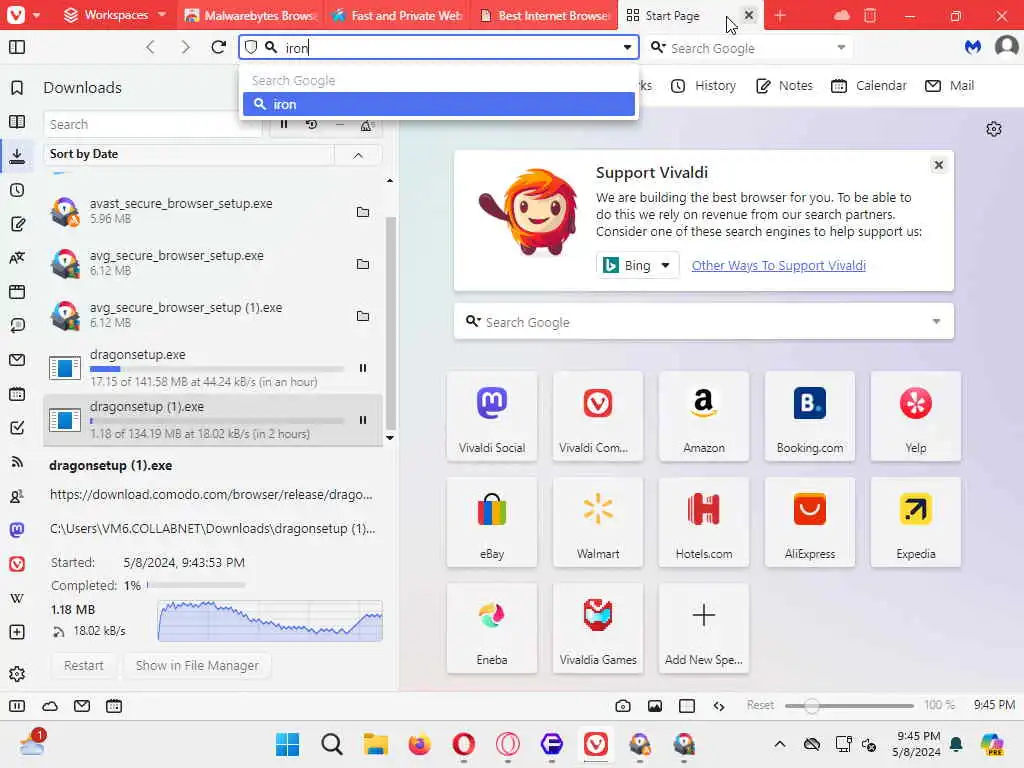Click the Downloads panel search field
This screenshot has height=768, width=1024.
coord(152,124)
